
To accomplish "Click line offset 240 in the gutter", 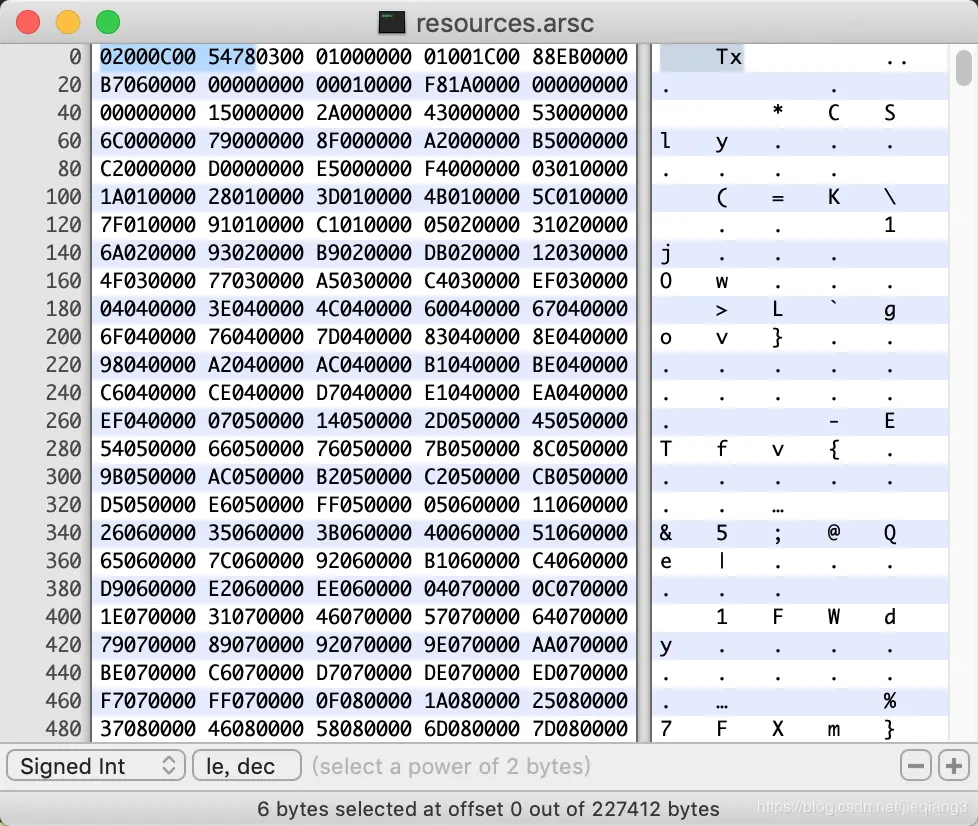I will 64,393.
